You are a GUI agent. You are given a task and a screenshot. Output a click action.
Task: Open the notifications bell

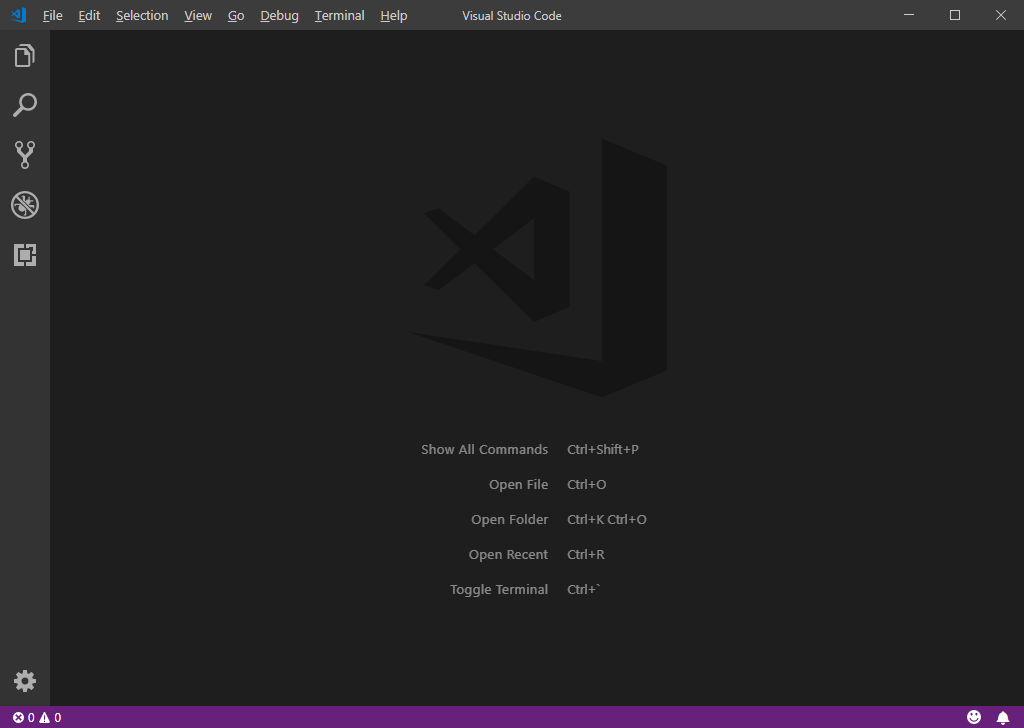point(1003,718)
